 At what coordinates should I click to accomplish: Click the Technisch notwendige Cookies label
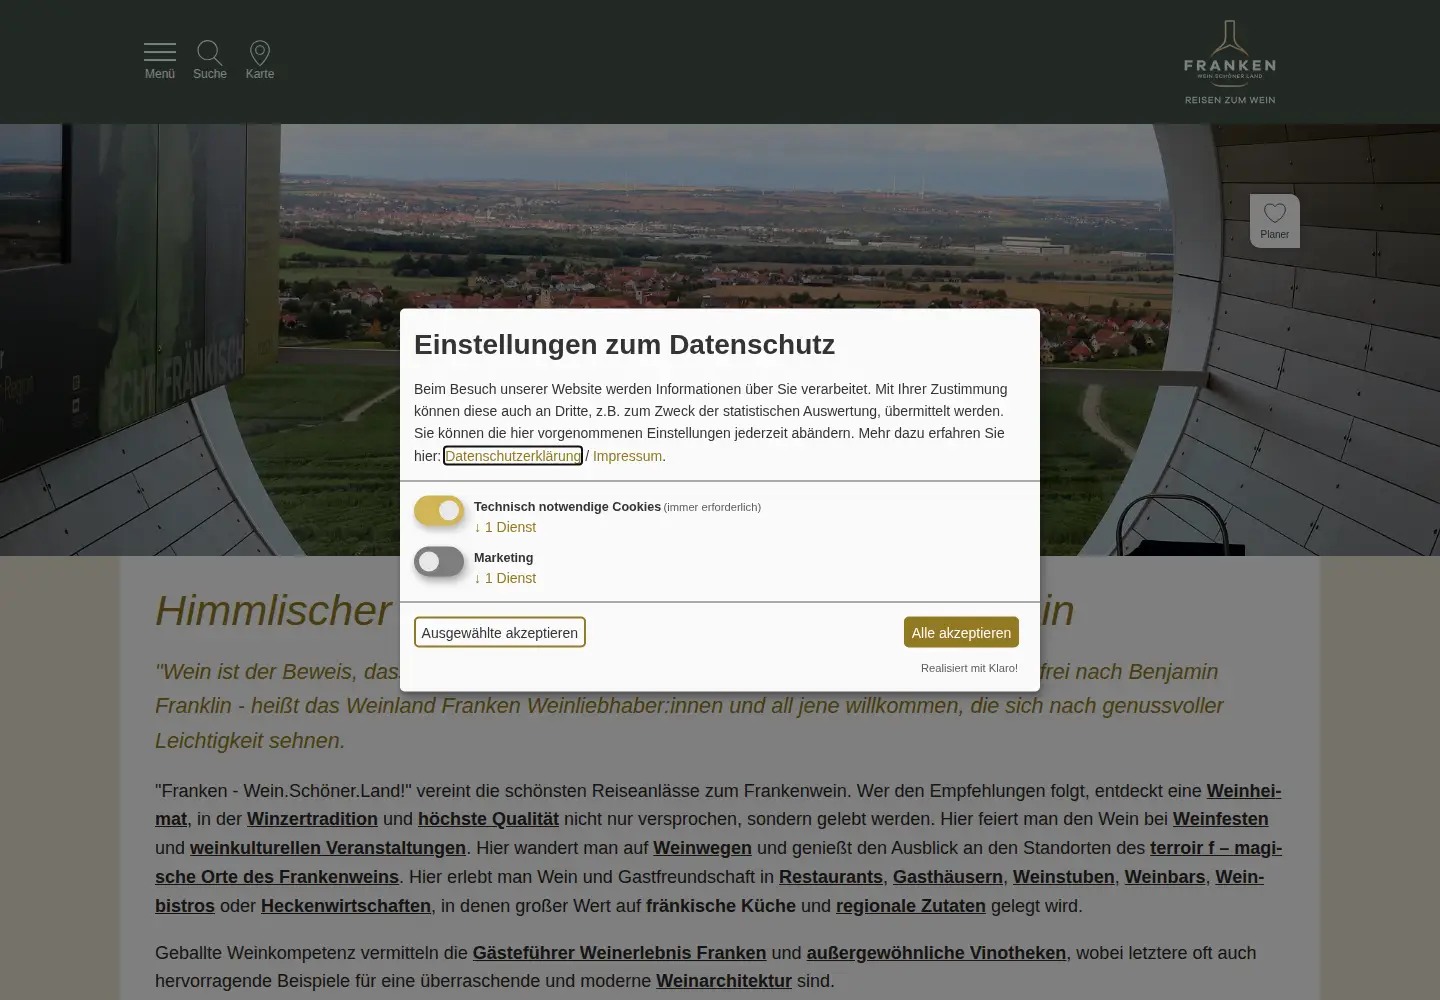click(567, 507)
